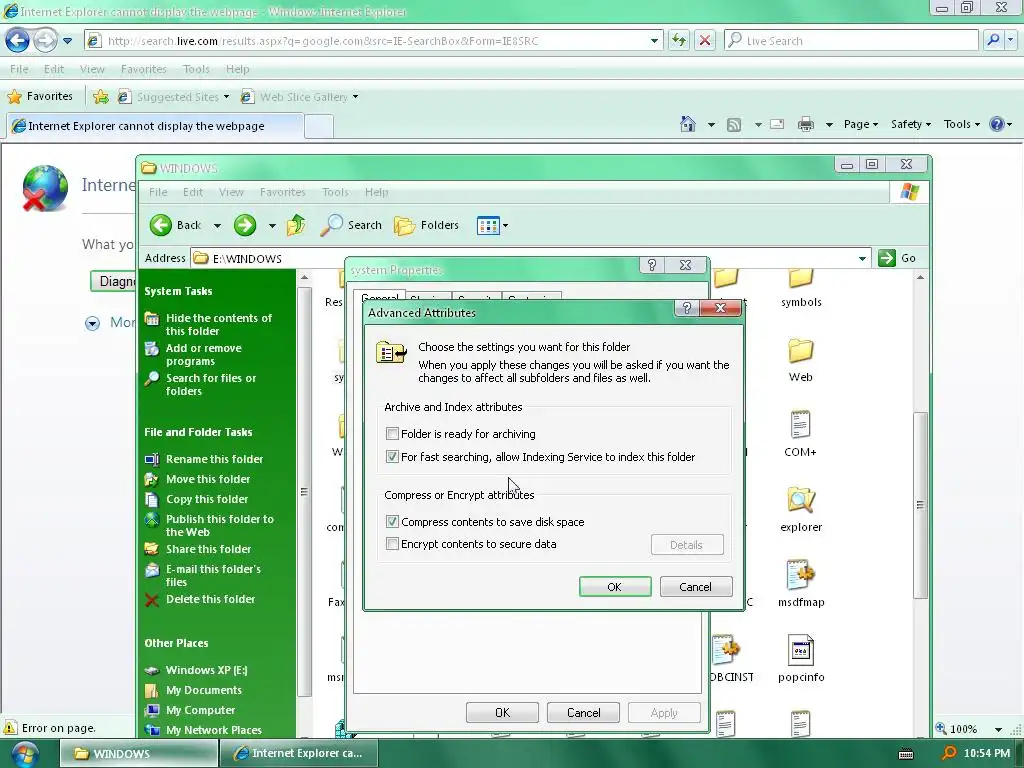Open the Views dropdown arrow in explorer
The height and width of the screenshot is (768, 1024).
click(x=505, y=226)
